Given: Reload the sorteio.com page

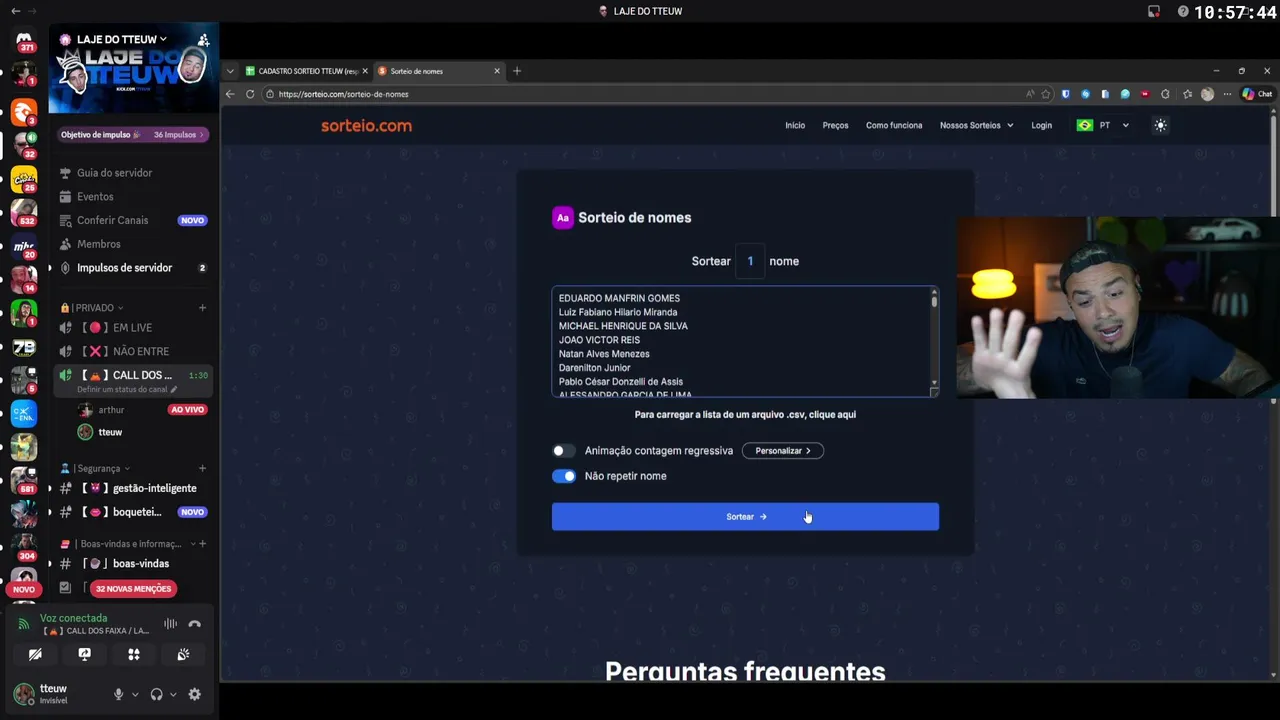Looking at the screenshot, I should 250,94.
